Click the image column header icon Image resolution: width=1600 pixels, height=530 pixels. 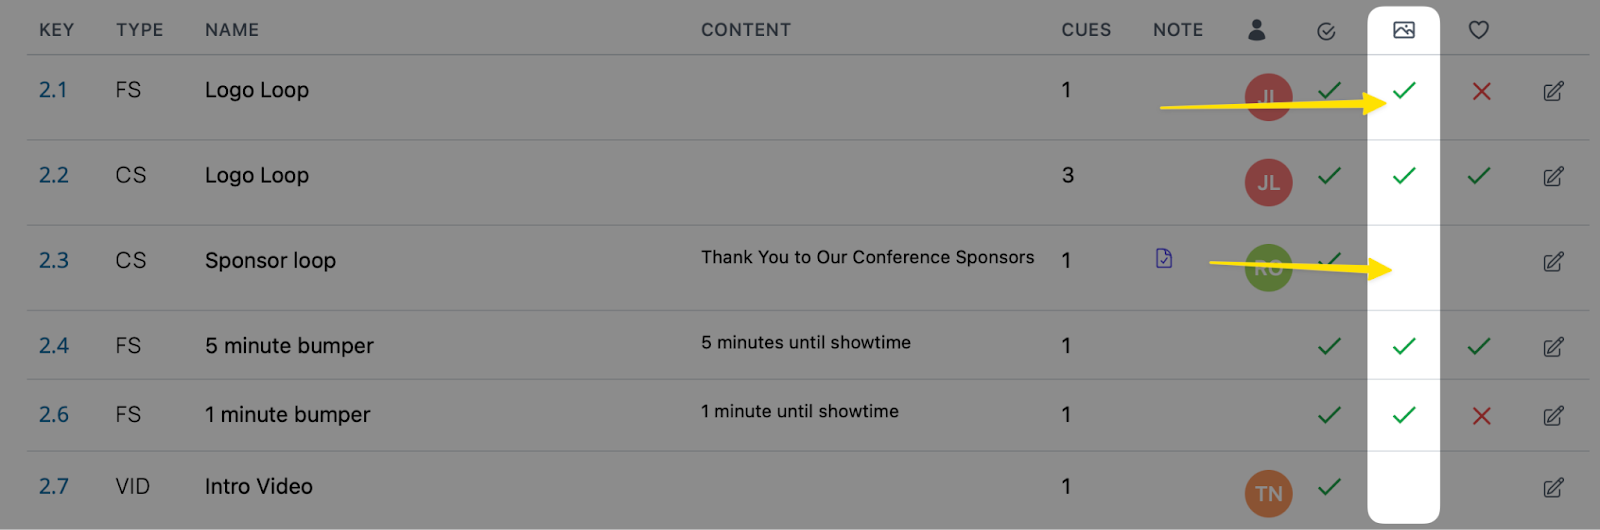pos(1404,30)
